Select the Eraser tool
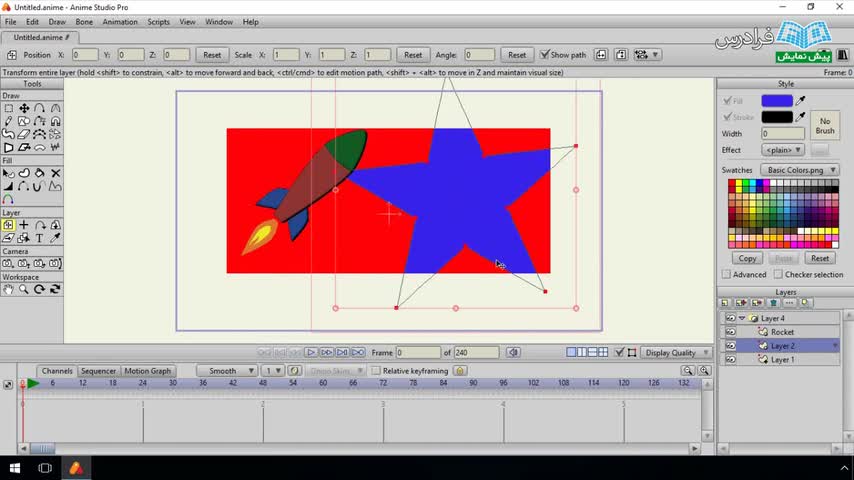This screenshot has height=480, width=854. pyautogui.click(x=24, y=134)
